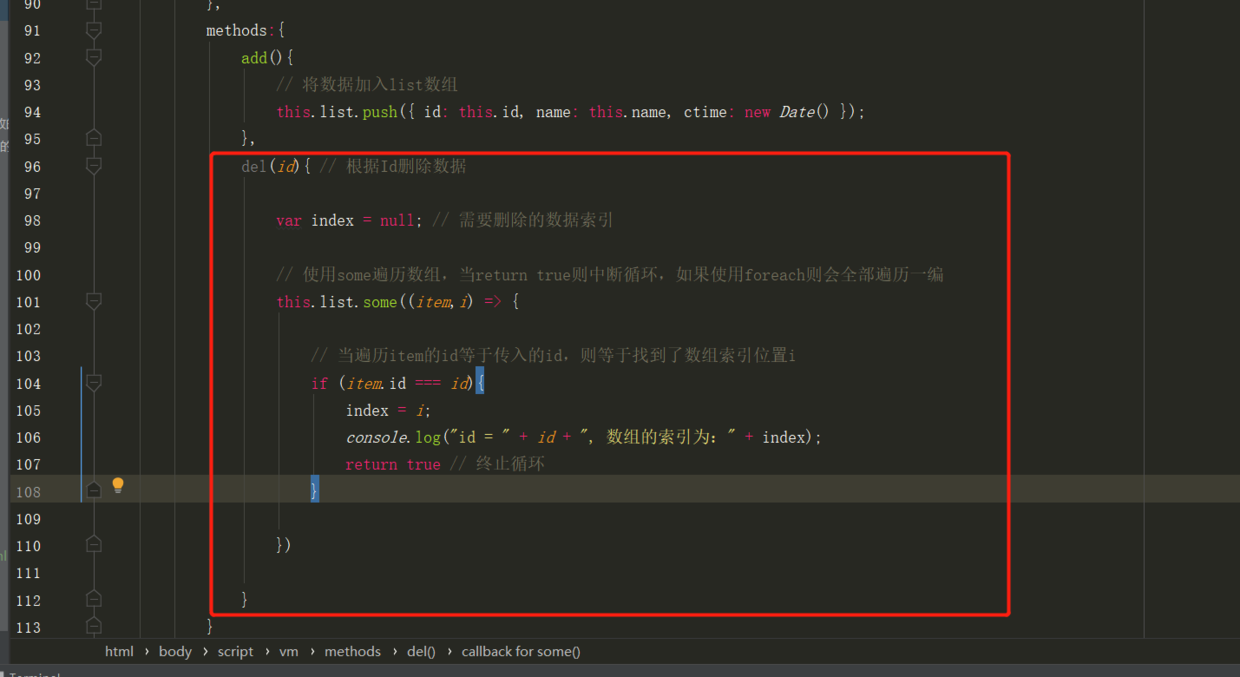Select the vm breadcrumb

(x=289, y=651)
